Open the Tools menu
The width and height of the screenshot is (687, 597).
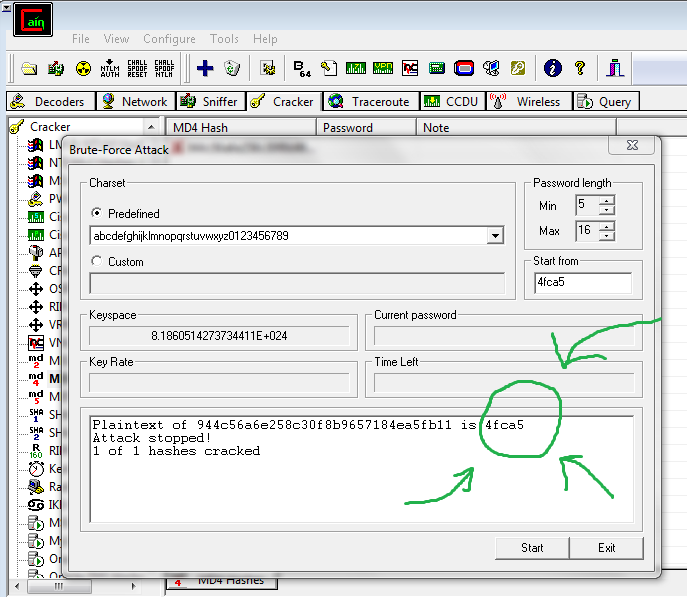click(x=224, y=39)
